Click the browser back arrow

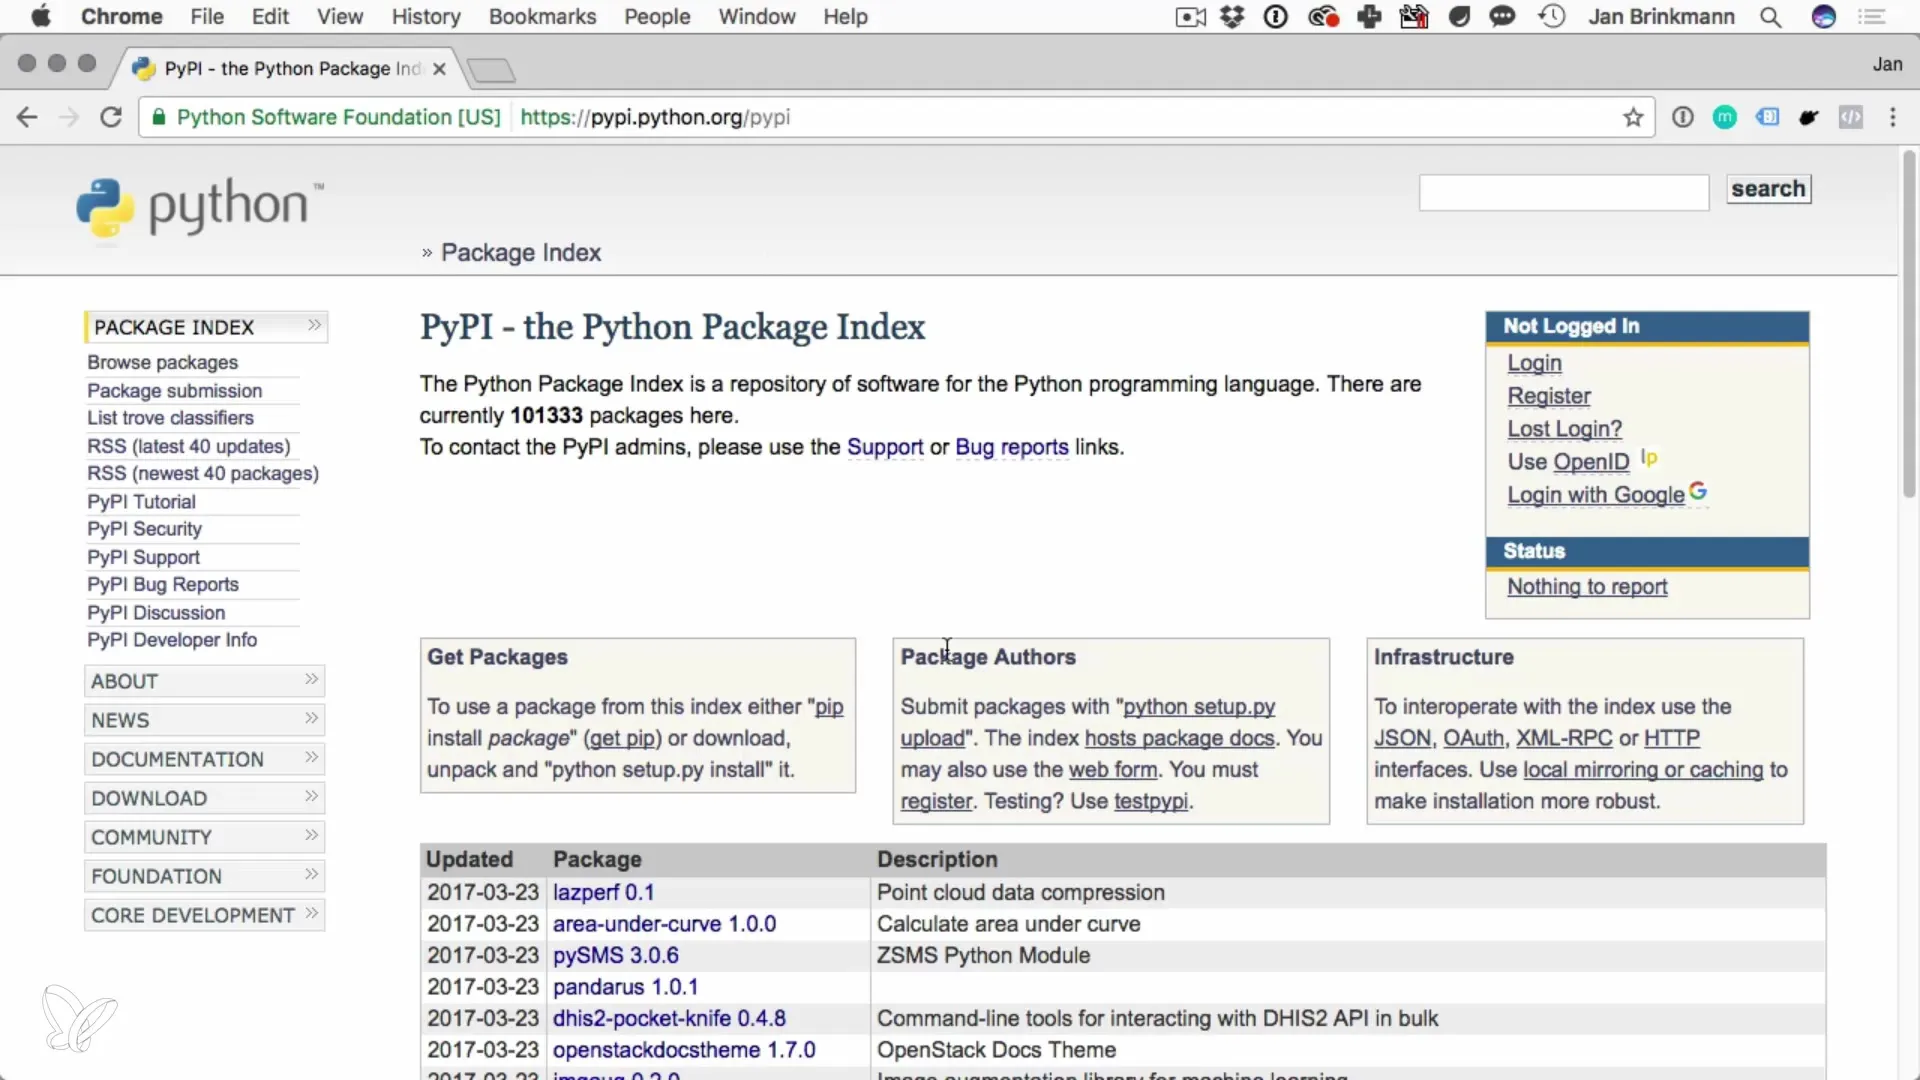(27, 118)
